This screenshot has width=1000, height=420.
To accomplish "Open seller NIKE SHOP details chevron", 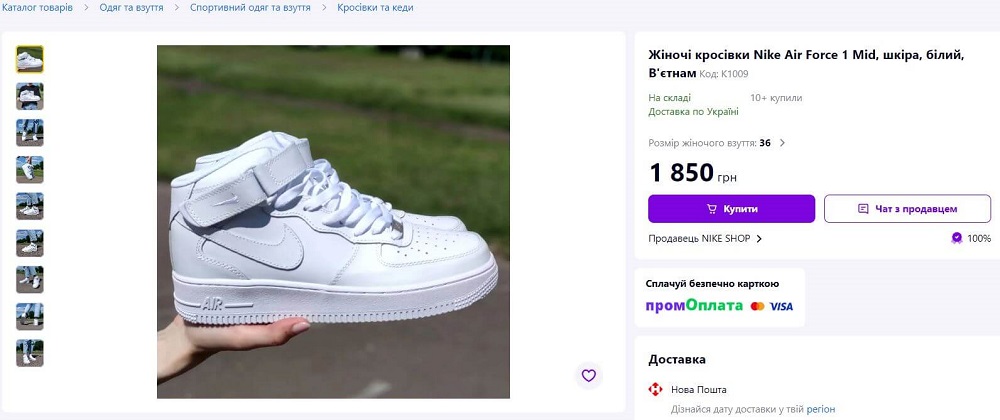I will [x=759, y=239].
